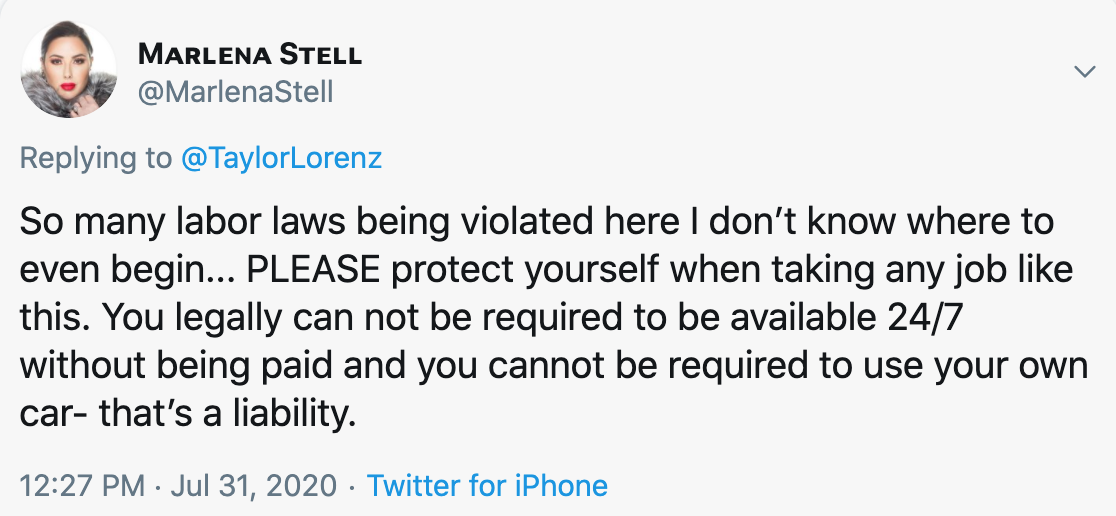This screenshot has width=1116, height=516.
Task: Click the Jul 31, 2020 date
Action: pos(253,486)
